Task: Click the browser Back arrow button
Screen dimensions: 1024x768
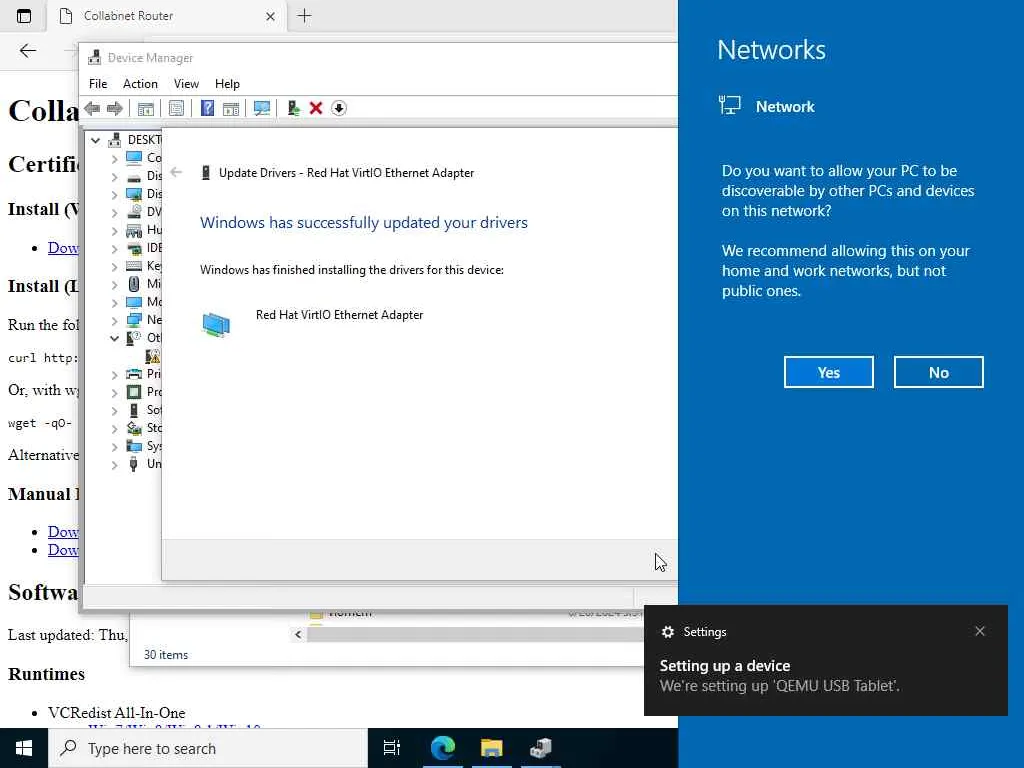Action: tap(28, 51)
